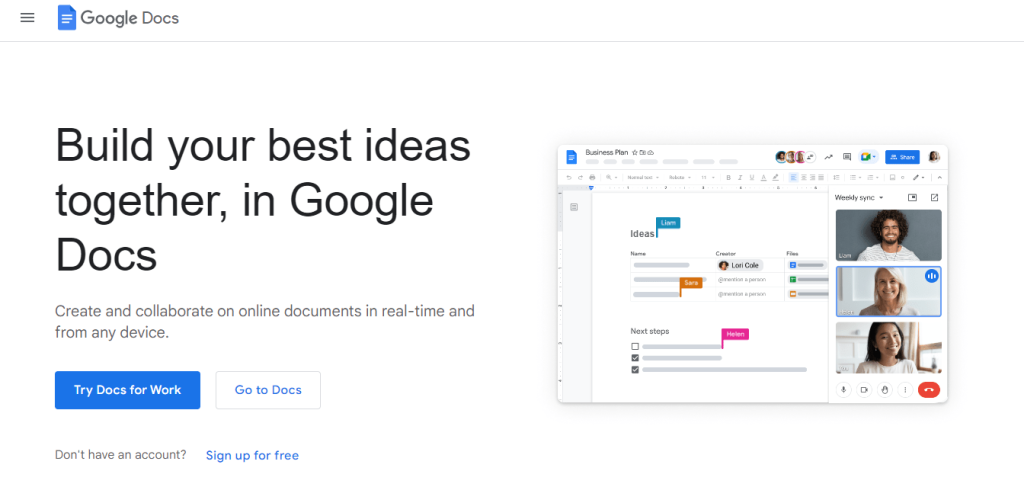1024x487 pixels.
Task: Collapse toolbar with the up chevron
Action: 940,178
